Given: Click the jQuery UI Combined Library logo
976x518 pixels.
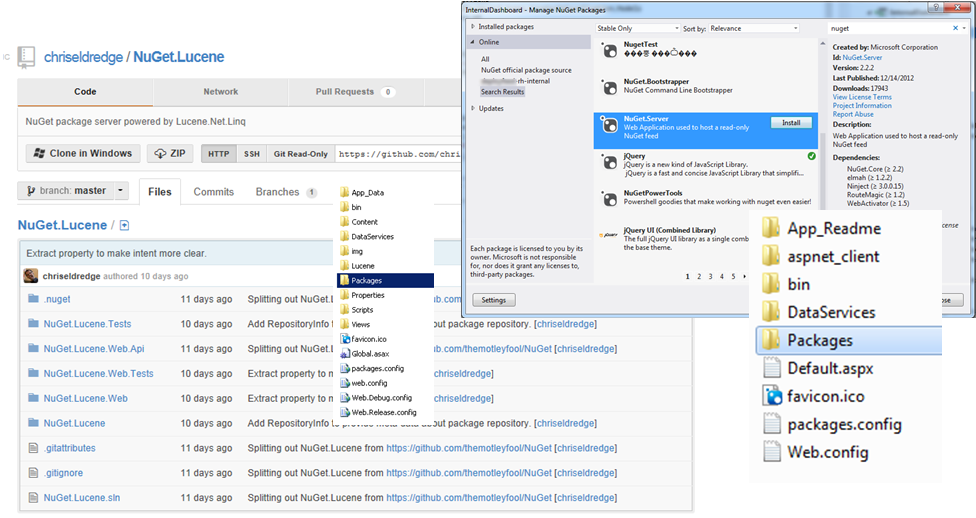Looking at the screenshot, I should point(607,234).
